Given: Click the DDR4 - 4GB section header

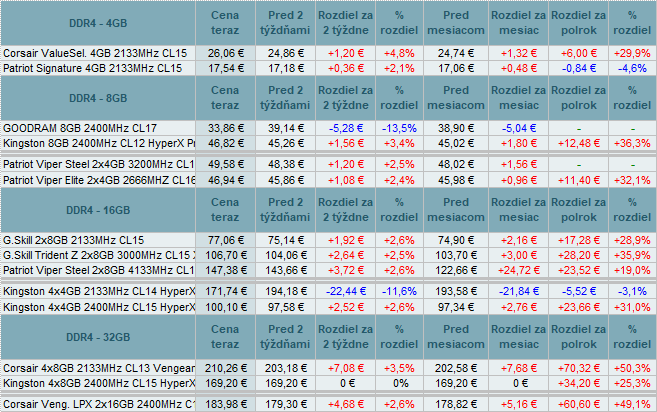Looking at the screenshot, I should 100,23.
